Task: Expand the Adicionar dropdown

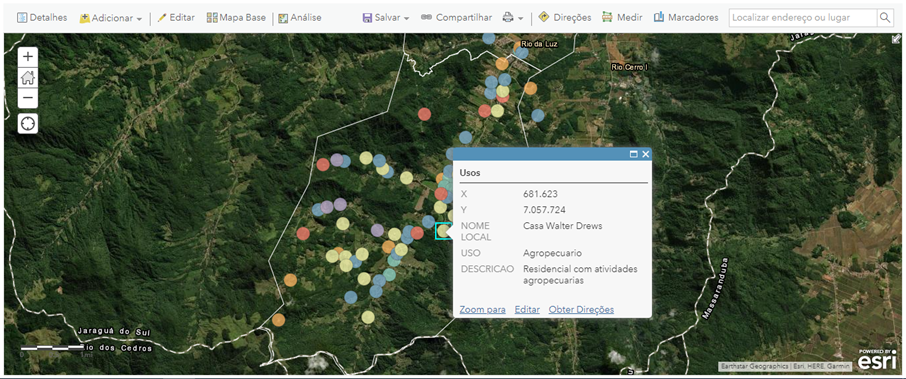Action: [x=110, y=18]
